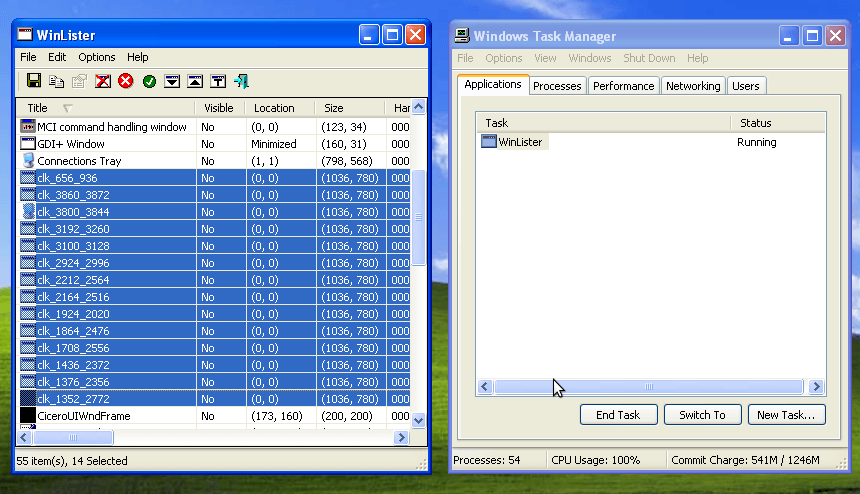Click the WinLister horizontal scroll left arrow
The width and height of the screenshot is (860, 494).
coord(24,437)
